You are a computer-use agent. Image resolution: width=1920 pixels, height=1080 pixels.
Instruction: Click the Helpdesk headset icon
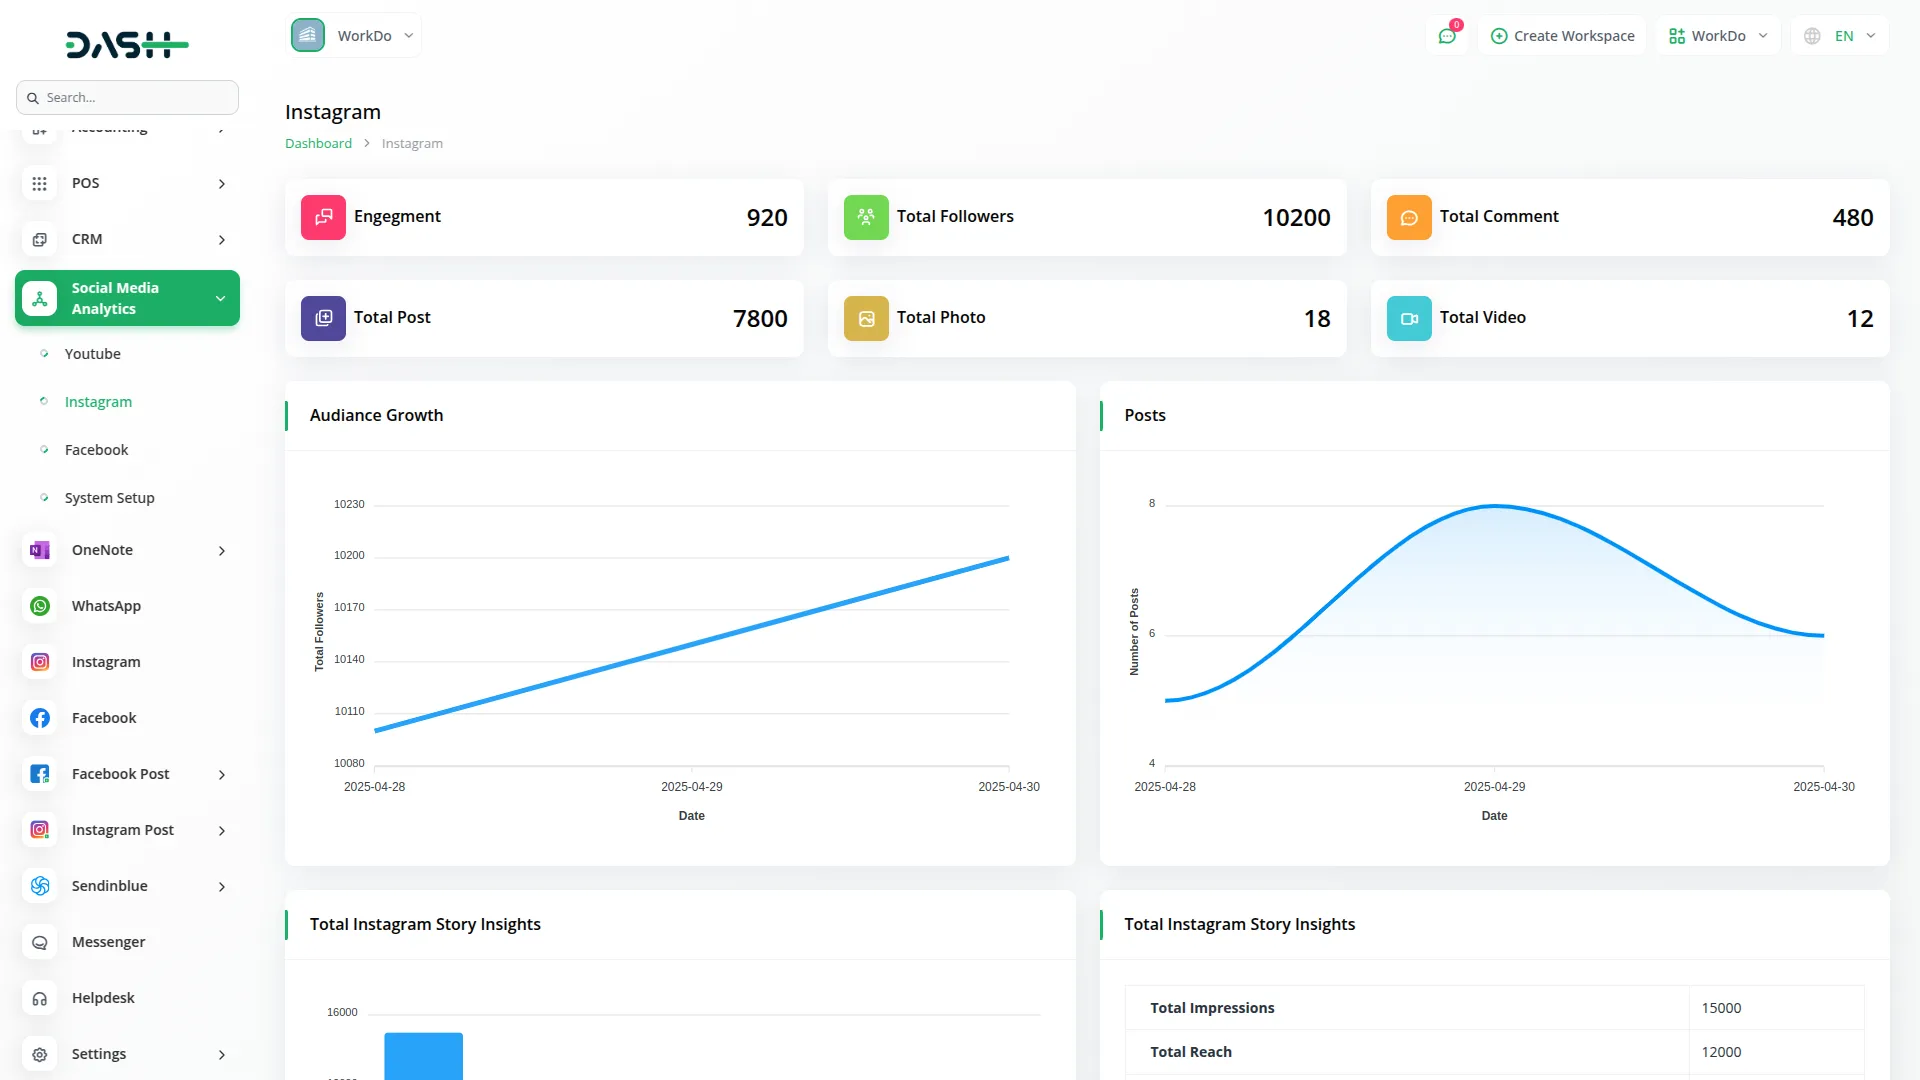click(39, 997)
